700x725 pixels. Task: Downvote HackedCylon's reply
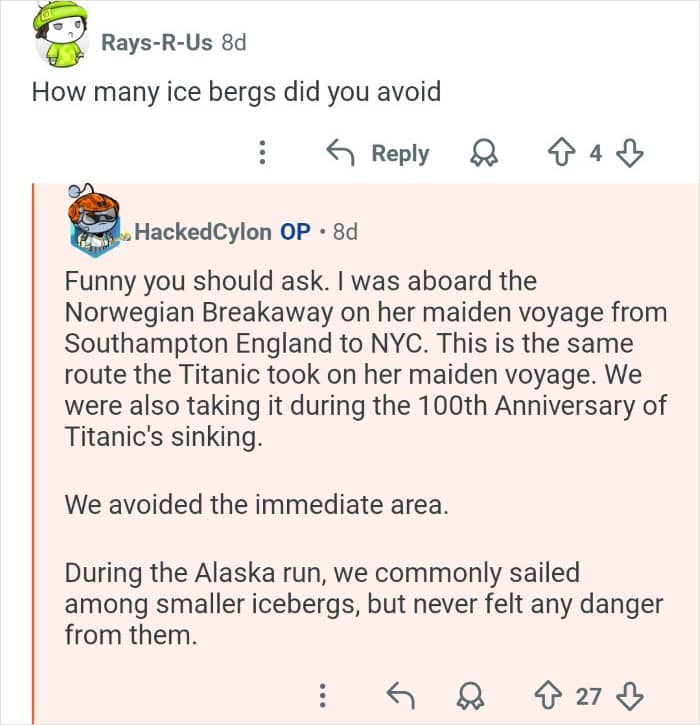tap(629, 696)
